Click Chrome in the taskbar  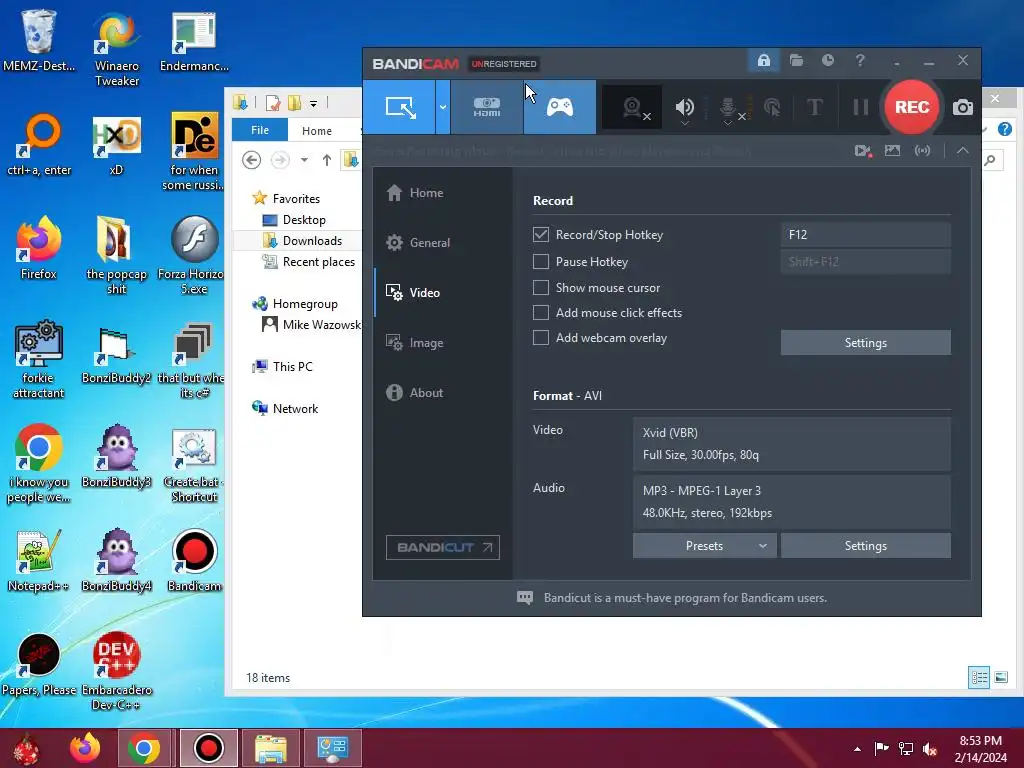pos(144,748)
